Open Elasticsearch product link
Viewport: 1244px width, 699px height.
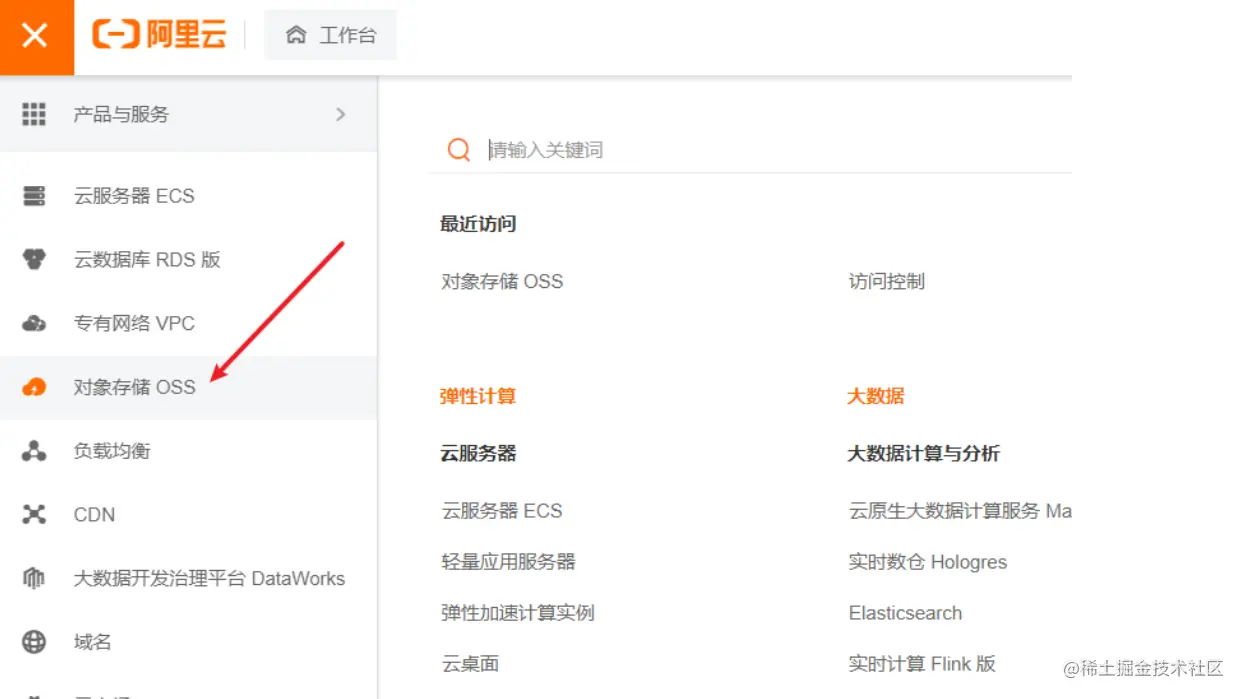(906, 613)
